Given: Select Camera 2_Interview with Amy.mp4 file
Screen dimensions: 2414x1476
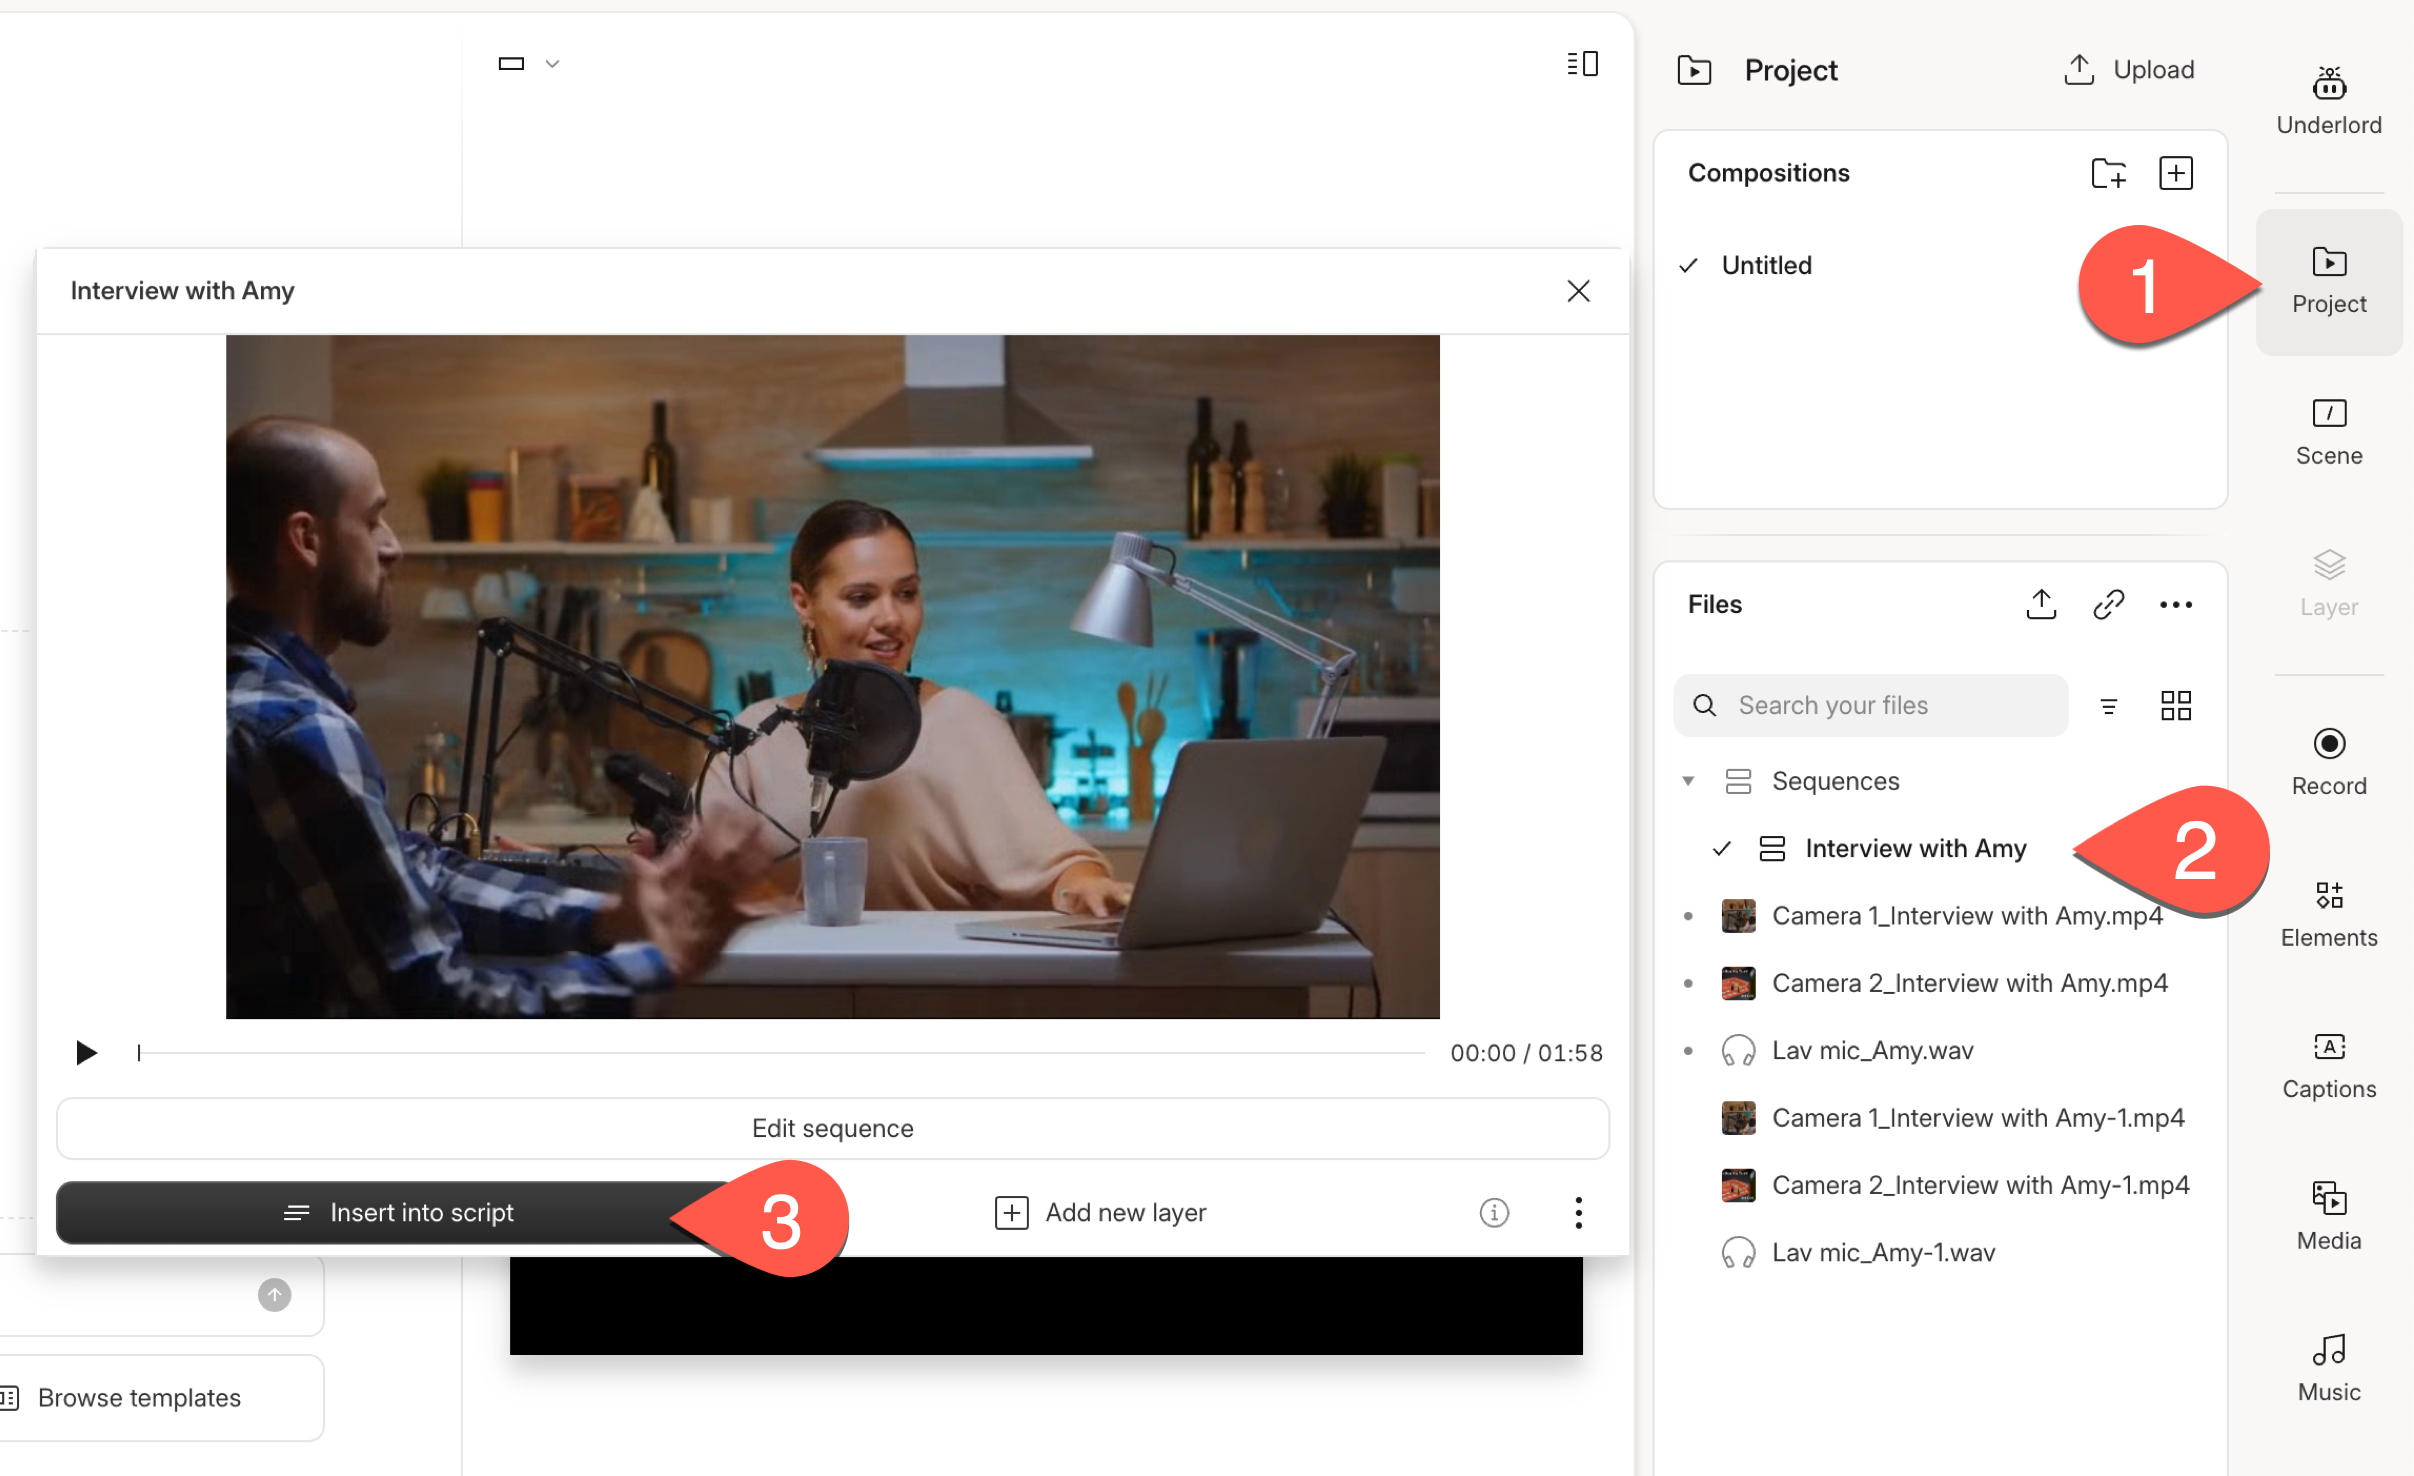Looking at the screenshot, I should tap(1968, 983).
